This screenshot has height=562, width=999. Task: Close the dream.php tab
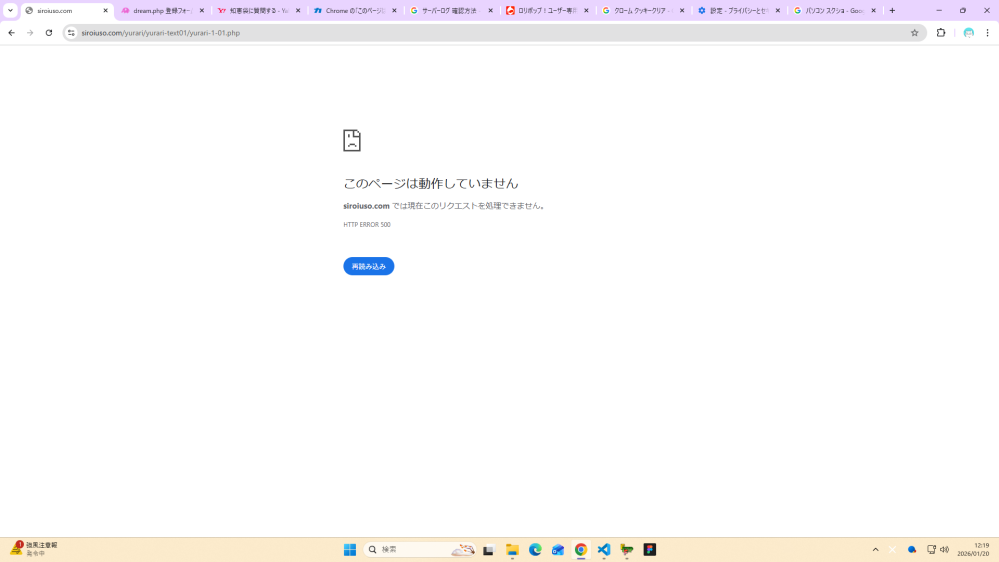202,11
